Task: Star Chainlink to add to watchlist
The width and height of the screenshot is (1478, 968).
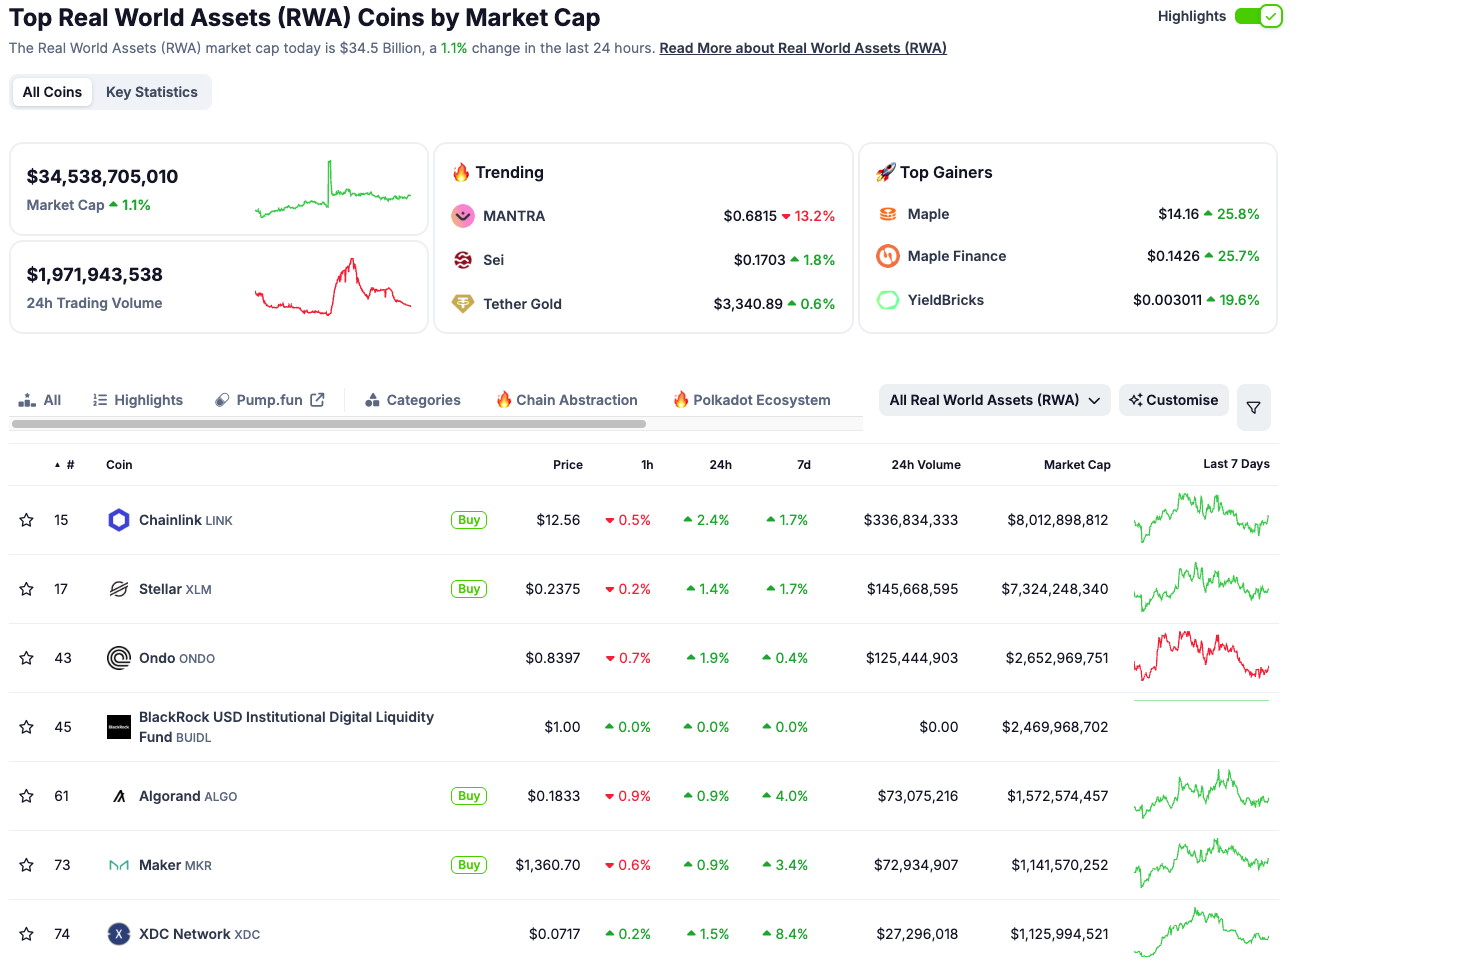Action: [x=27, y=520]
